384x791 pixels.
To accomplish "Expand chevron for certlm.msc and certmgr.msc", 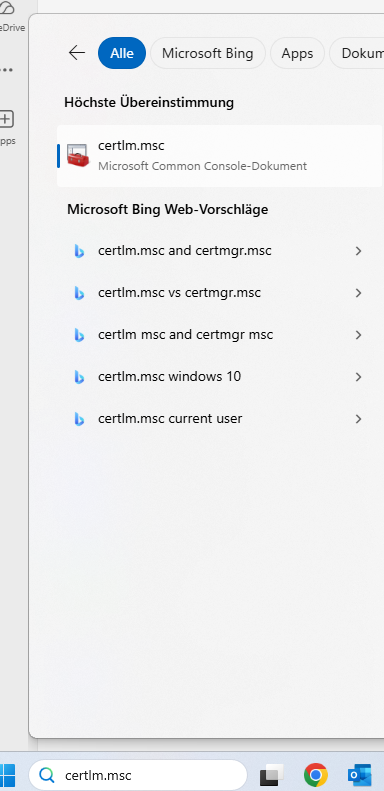I will (x=358, y=251).
